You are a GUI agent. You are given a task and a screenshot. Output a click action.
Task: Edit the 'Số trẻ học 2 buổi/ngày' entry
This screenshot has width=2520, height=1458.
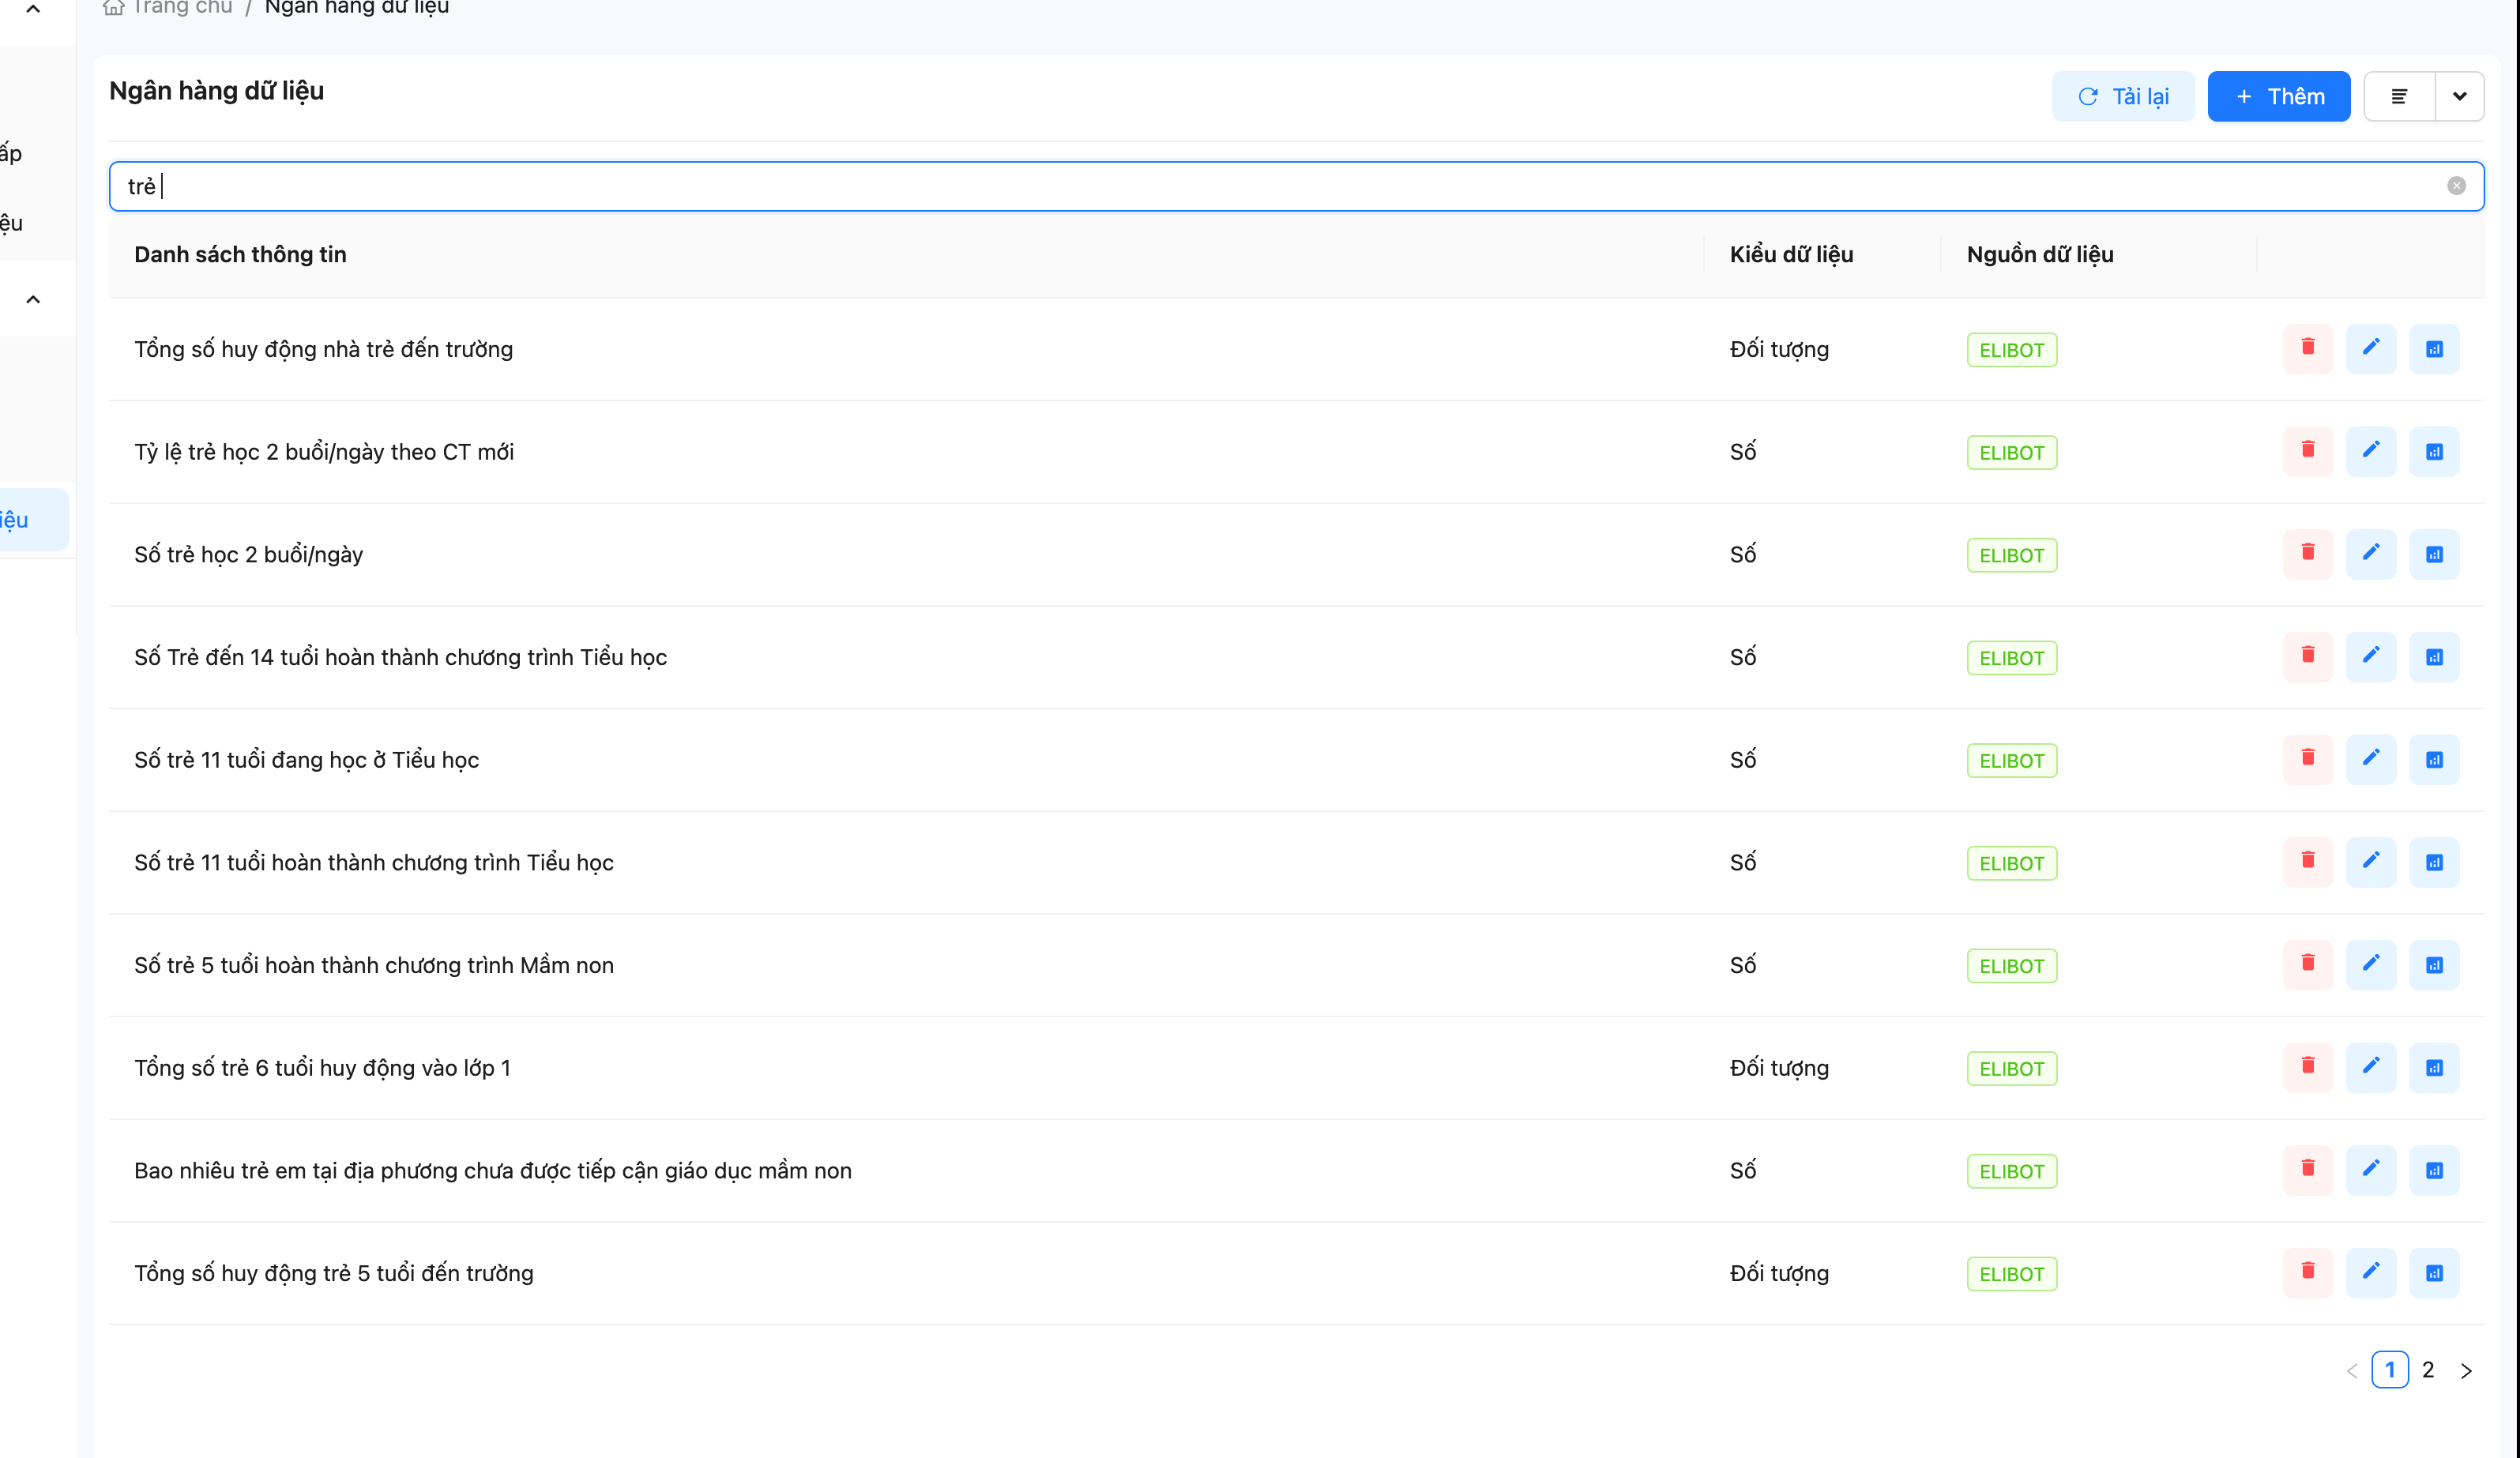pos(2370,554)
